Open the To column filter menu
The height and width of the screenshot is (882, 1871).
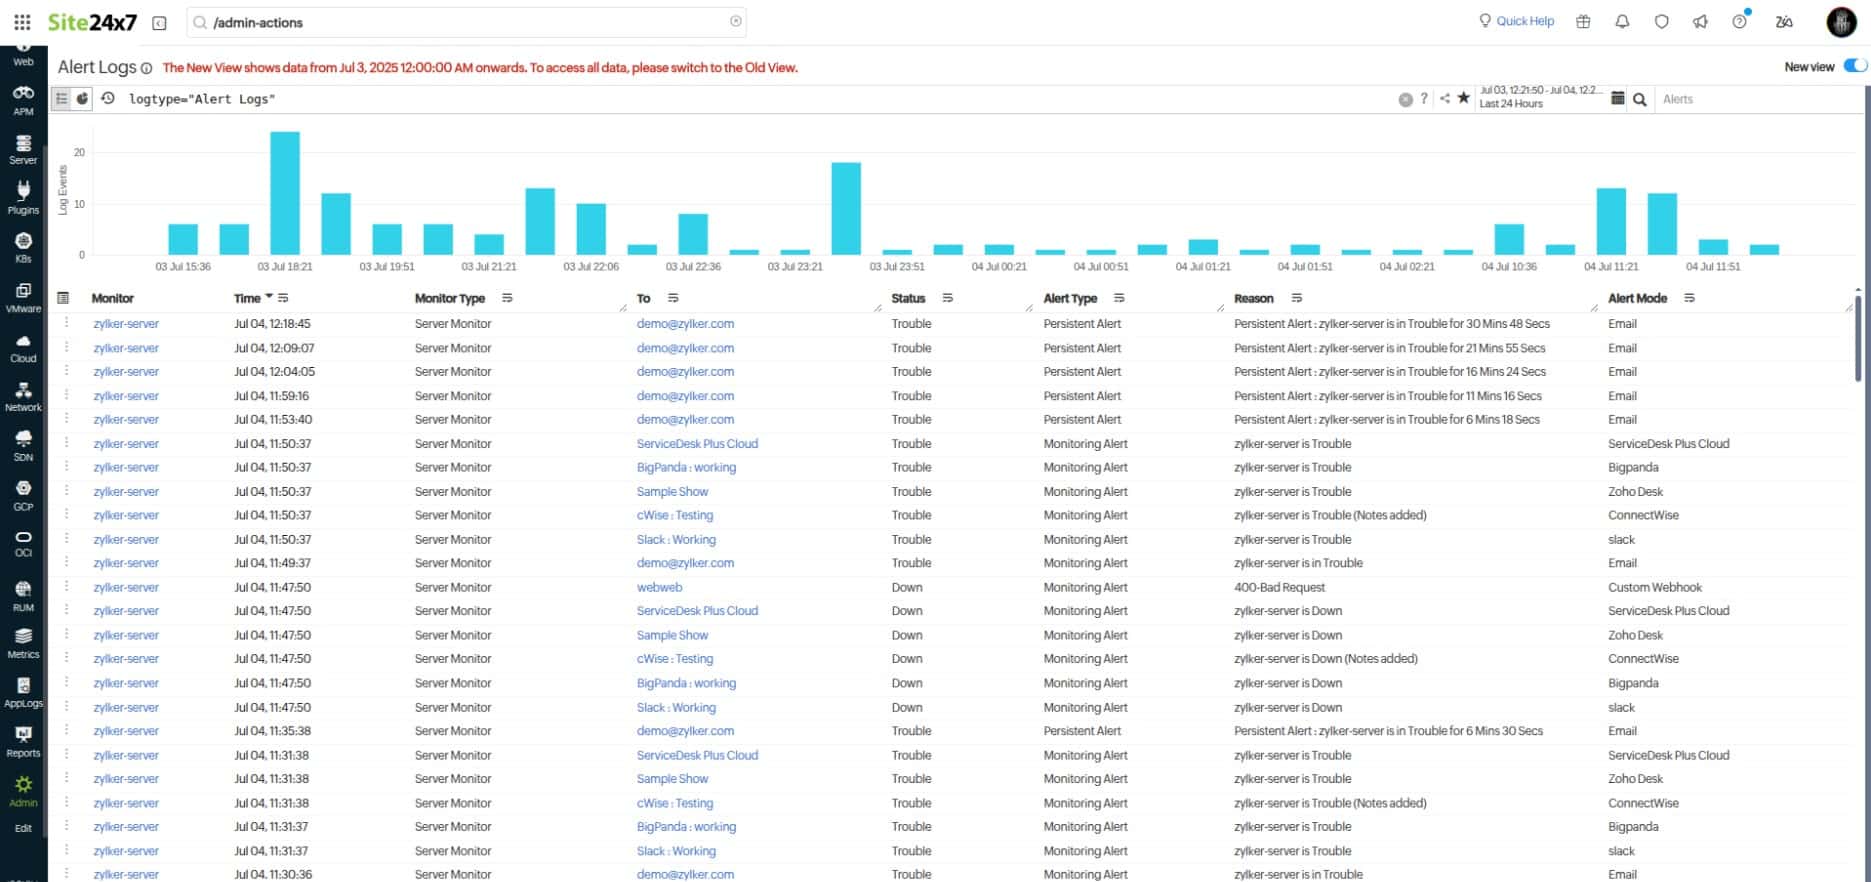pos(673,298)
